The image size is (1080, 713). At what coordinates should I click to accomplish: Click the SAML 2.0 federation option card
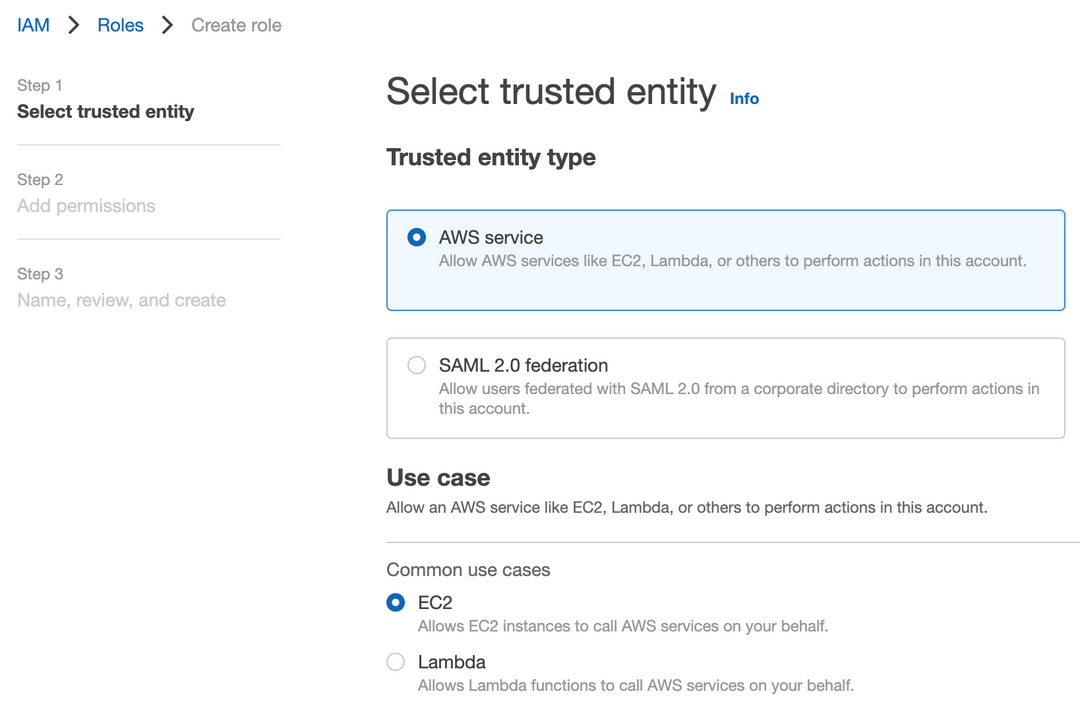pos(725,388)
